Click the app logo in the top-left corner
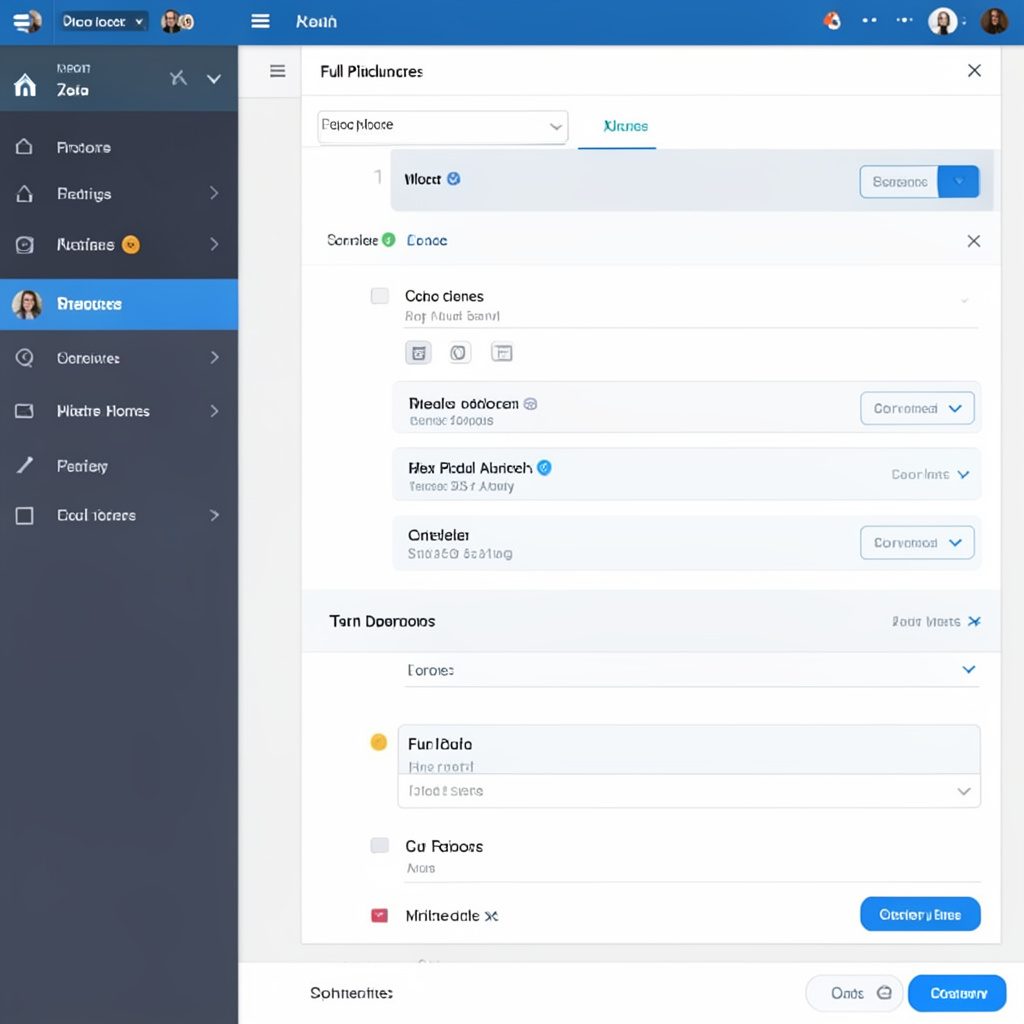 [x=27, y=22]
